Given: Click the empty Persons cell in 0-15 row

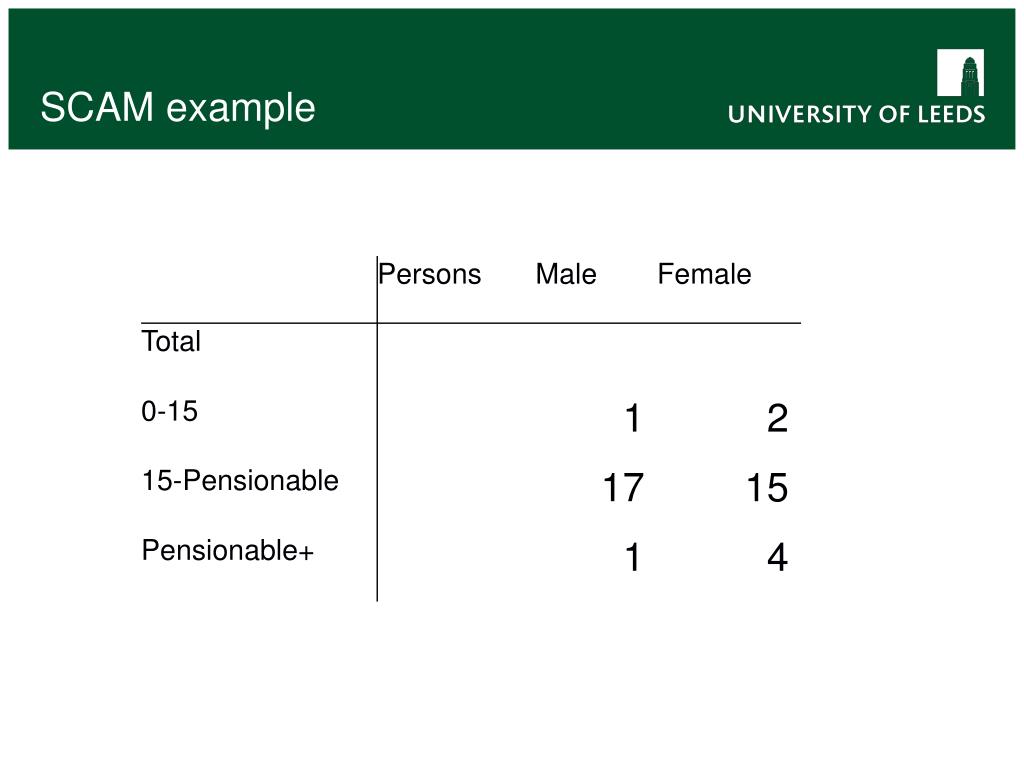Looking at the screenshot, I should 436,418.
